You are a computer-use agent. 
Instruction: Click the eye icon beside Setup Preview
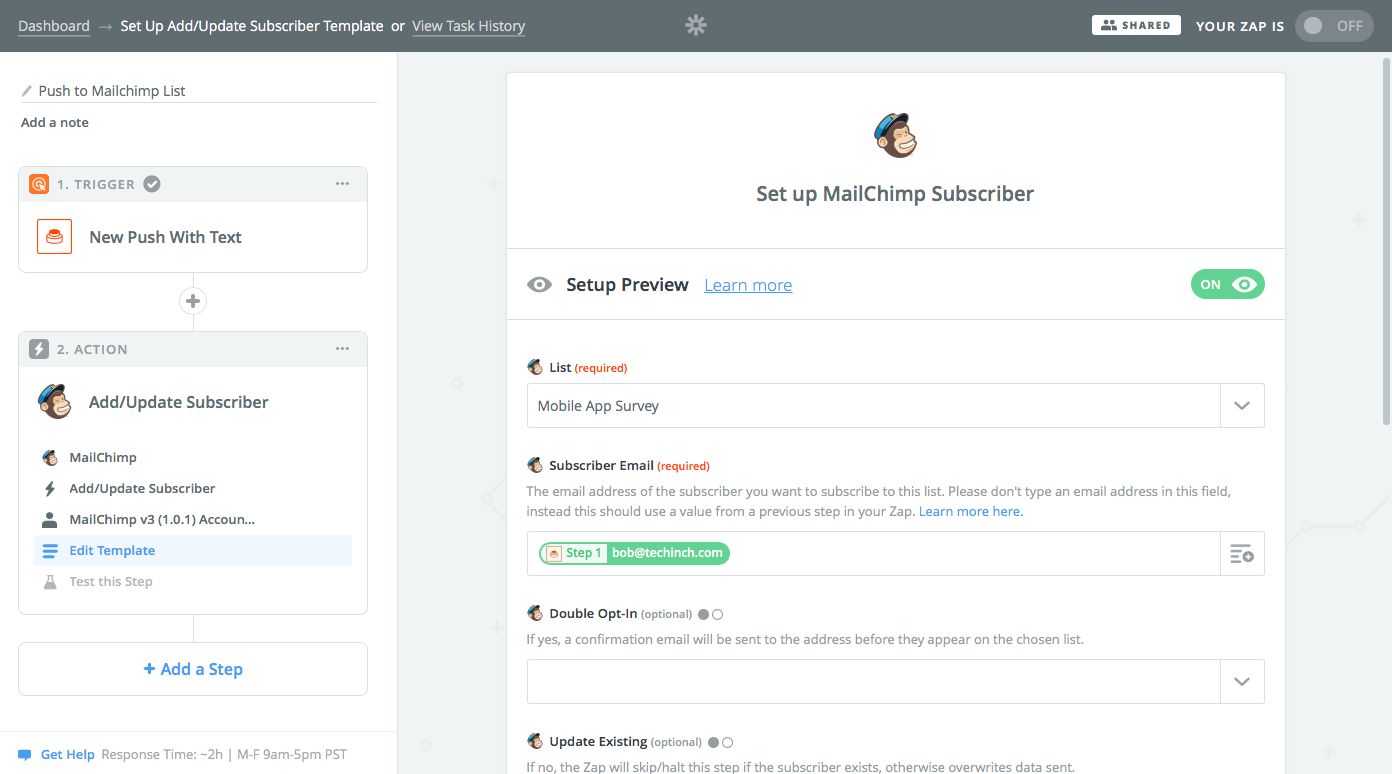539,285
